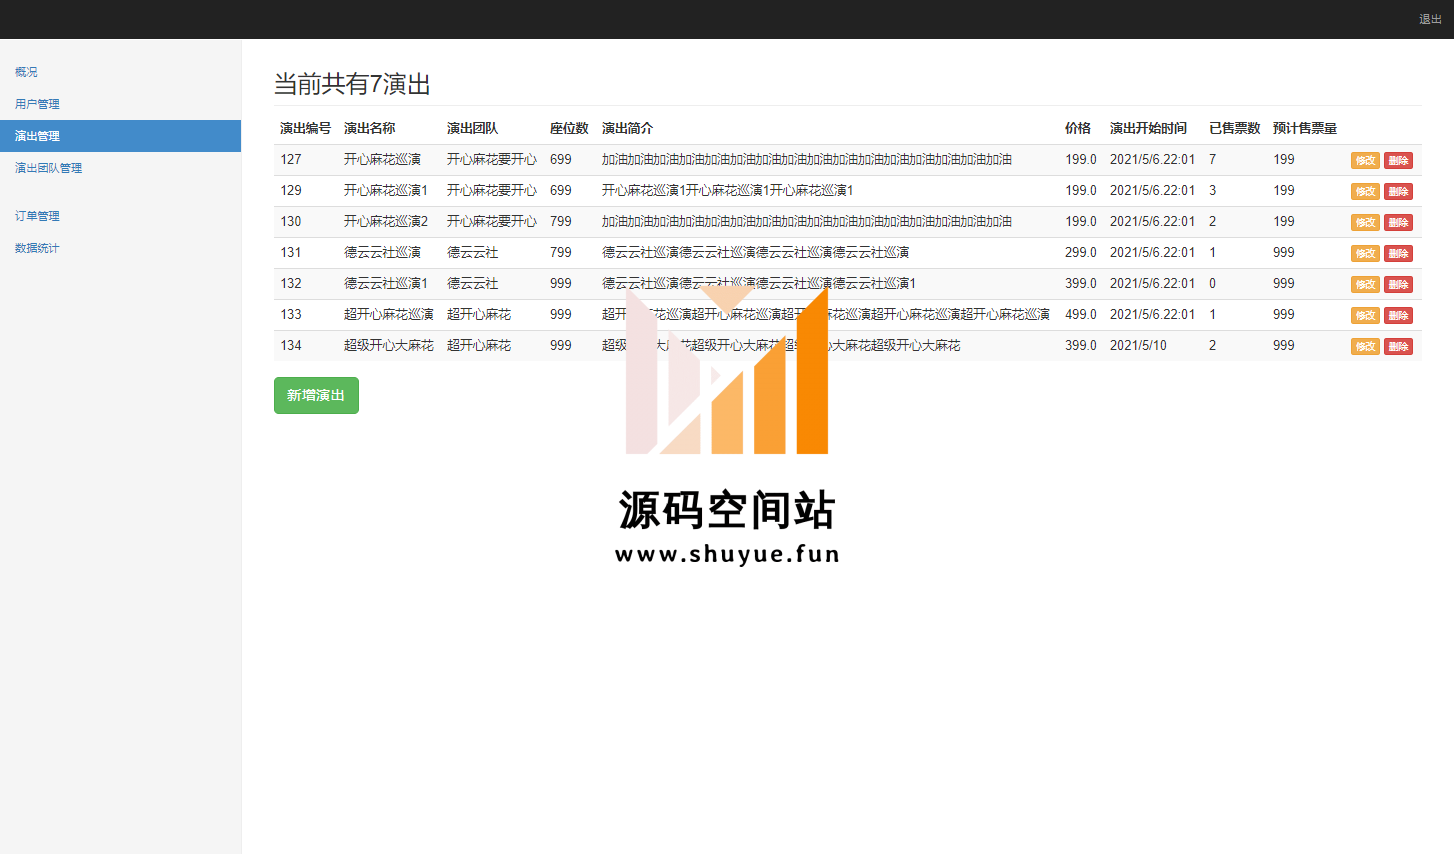The width and height of the screenshot is (1454, 854).
Task: Open 数据统计 statistics page
Action: point(37,248)
